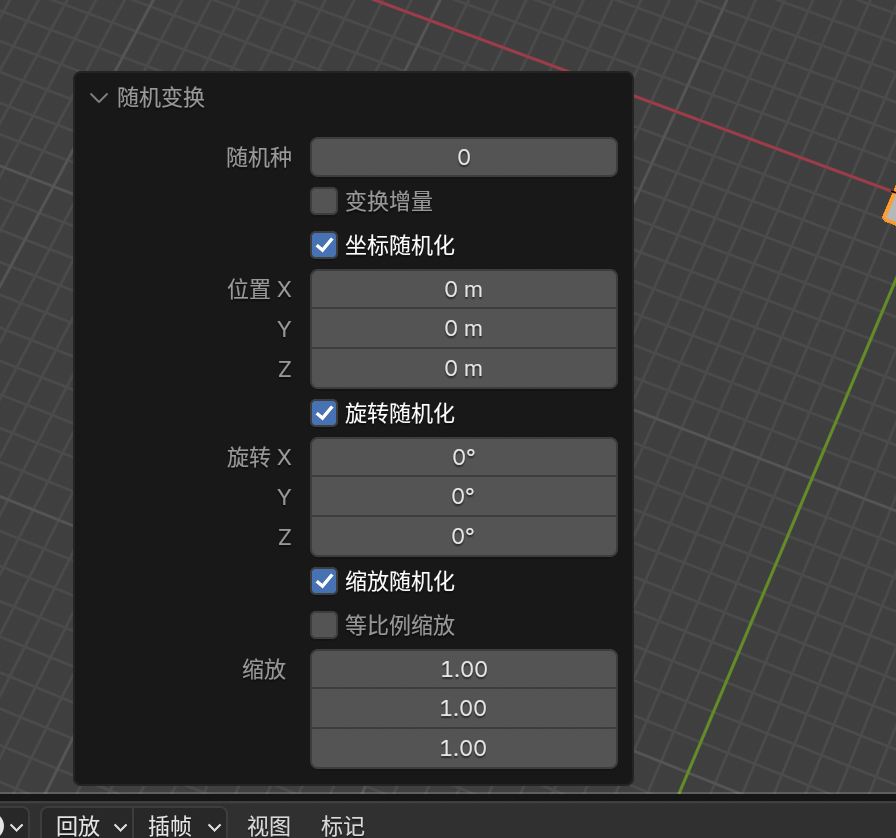Disable the 旋转随机化 checkbox
896x838 pixels.
pos(324,413)
